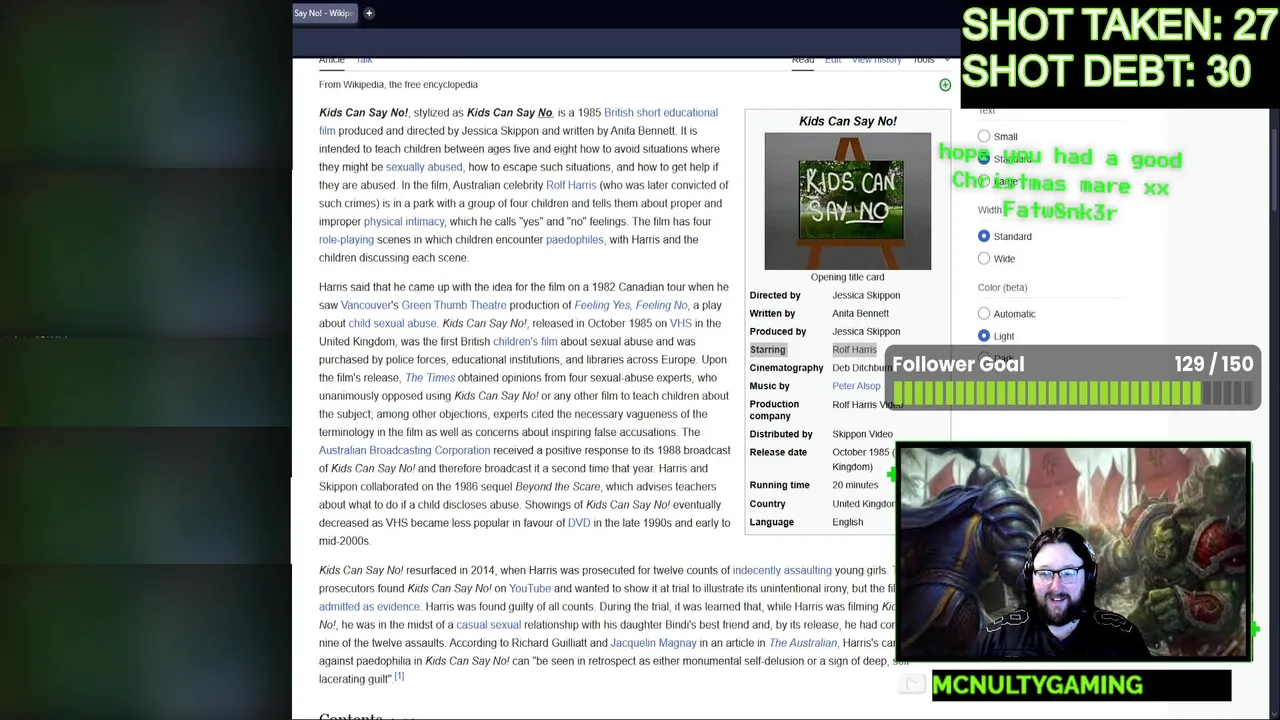1280x720 pixels.
Task: Open the 'child sexual abuse' link
Action: 392,323
